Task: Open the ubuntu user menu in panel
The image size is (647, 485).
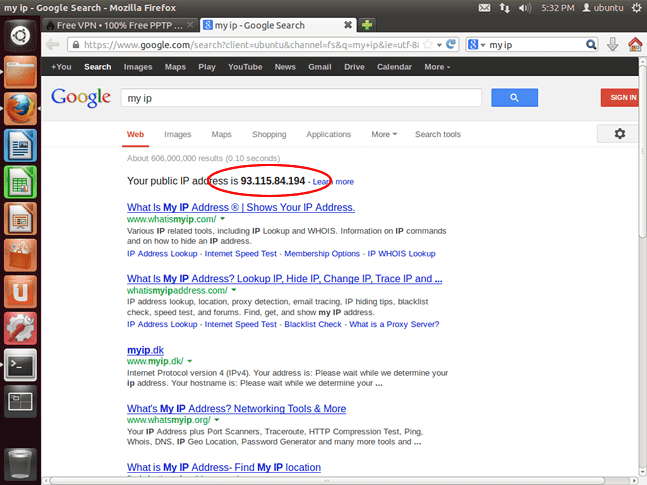Action: (602, 8)
